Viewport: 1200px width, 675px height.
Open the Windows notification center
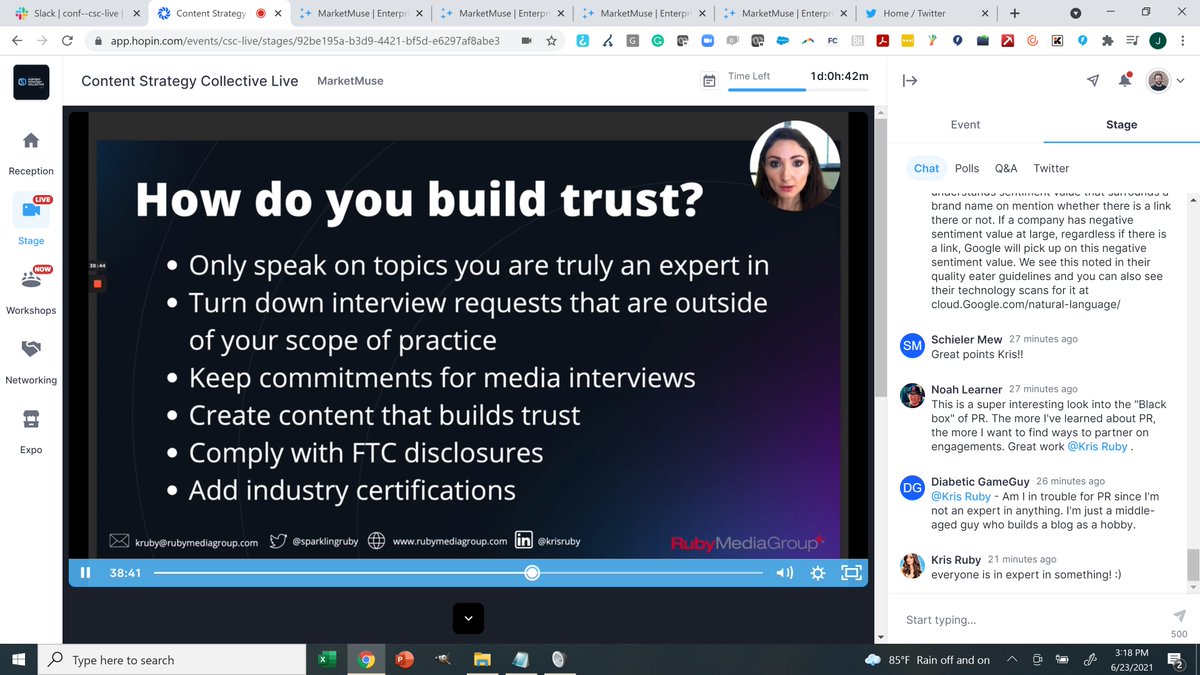pos(1175,660)
